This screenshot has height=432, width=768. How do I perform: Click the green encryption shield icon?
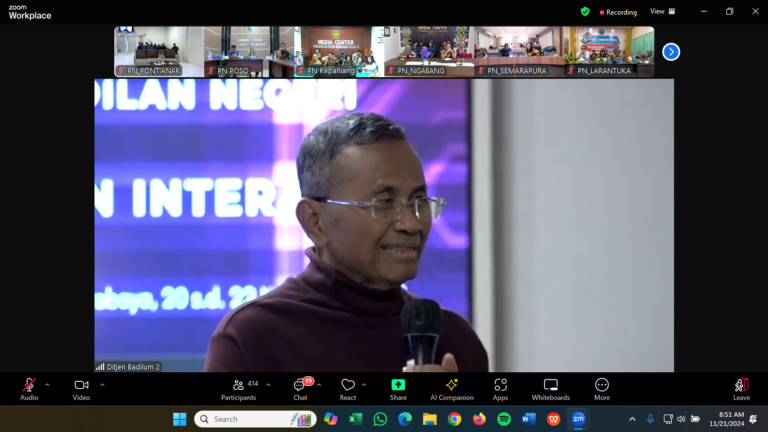(585, 12)
